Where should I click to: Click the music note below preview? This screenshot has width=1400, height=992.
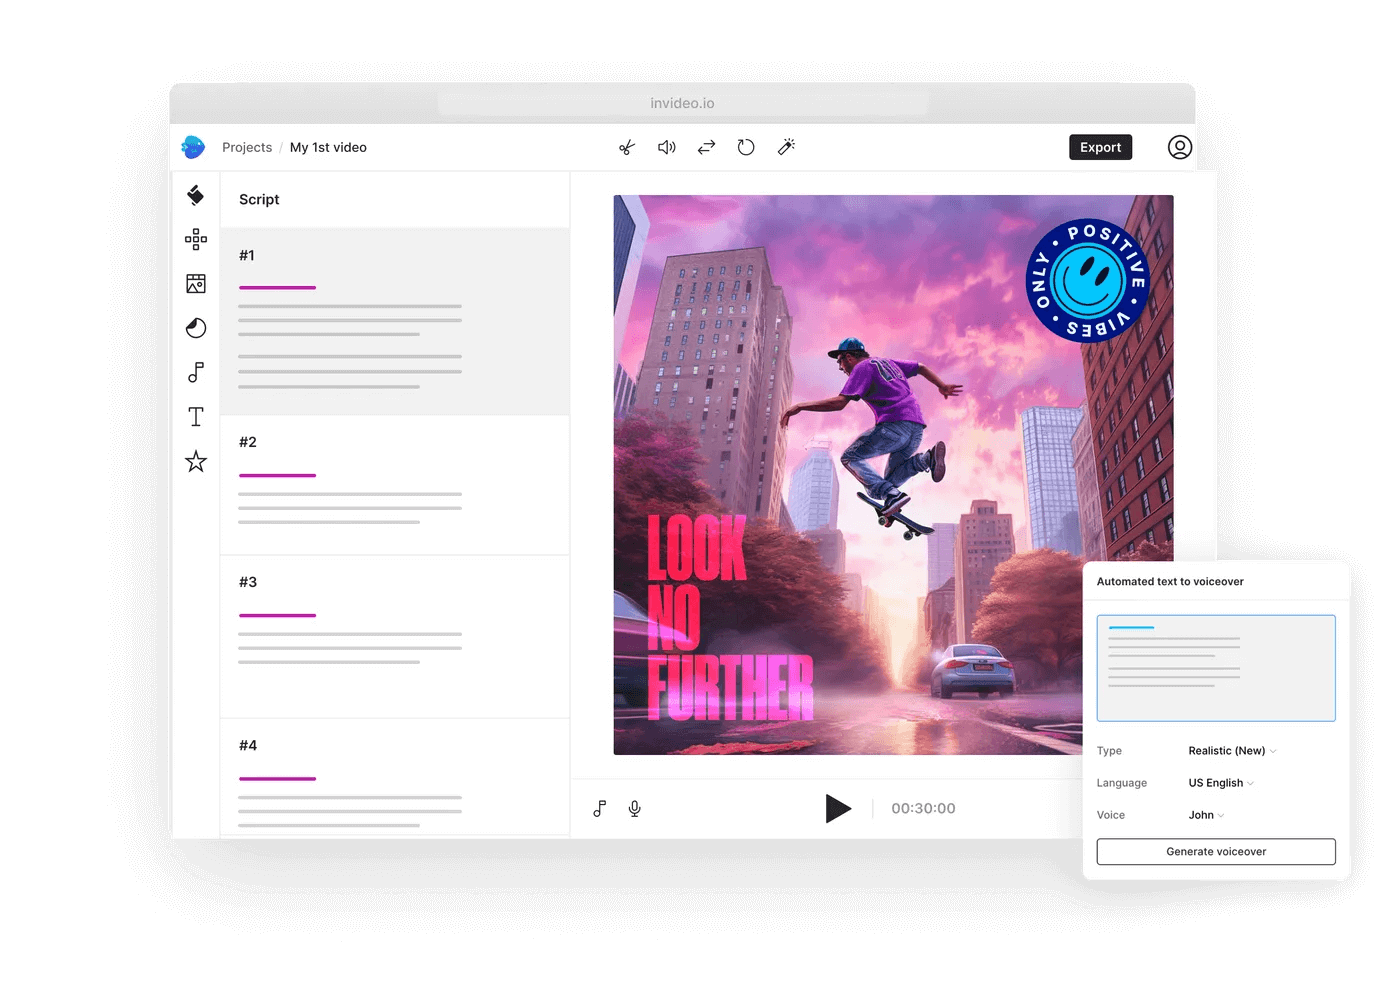[600, 808]
